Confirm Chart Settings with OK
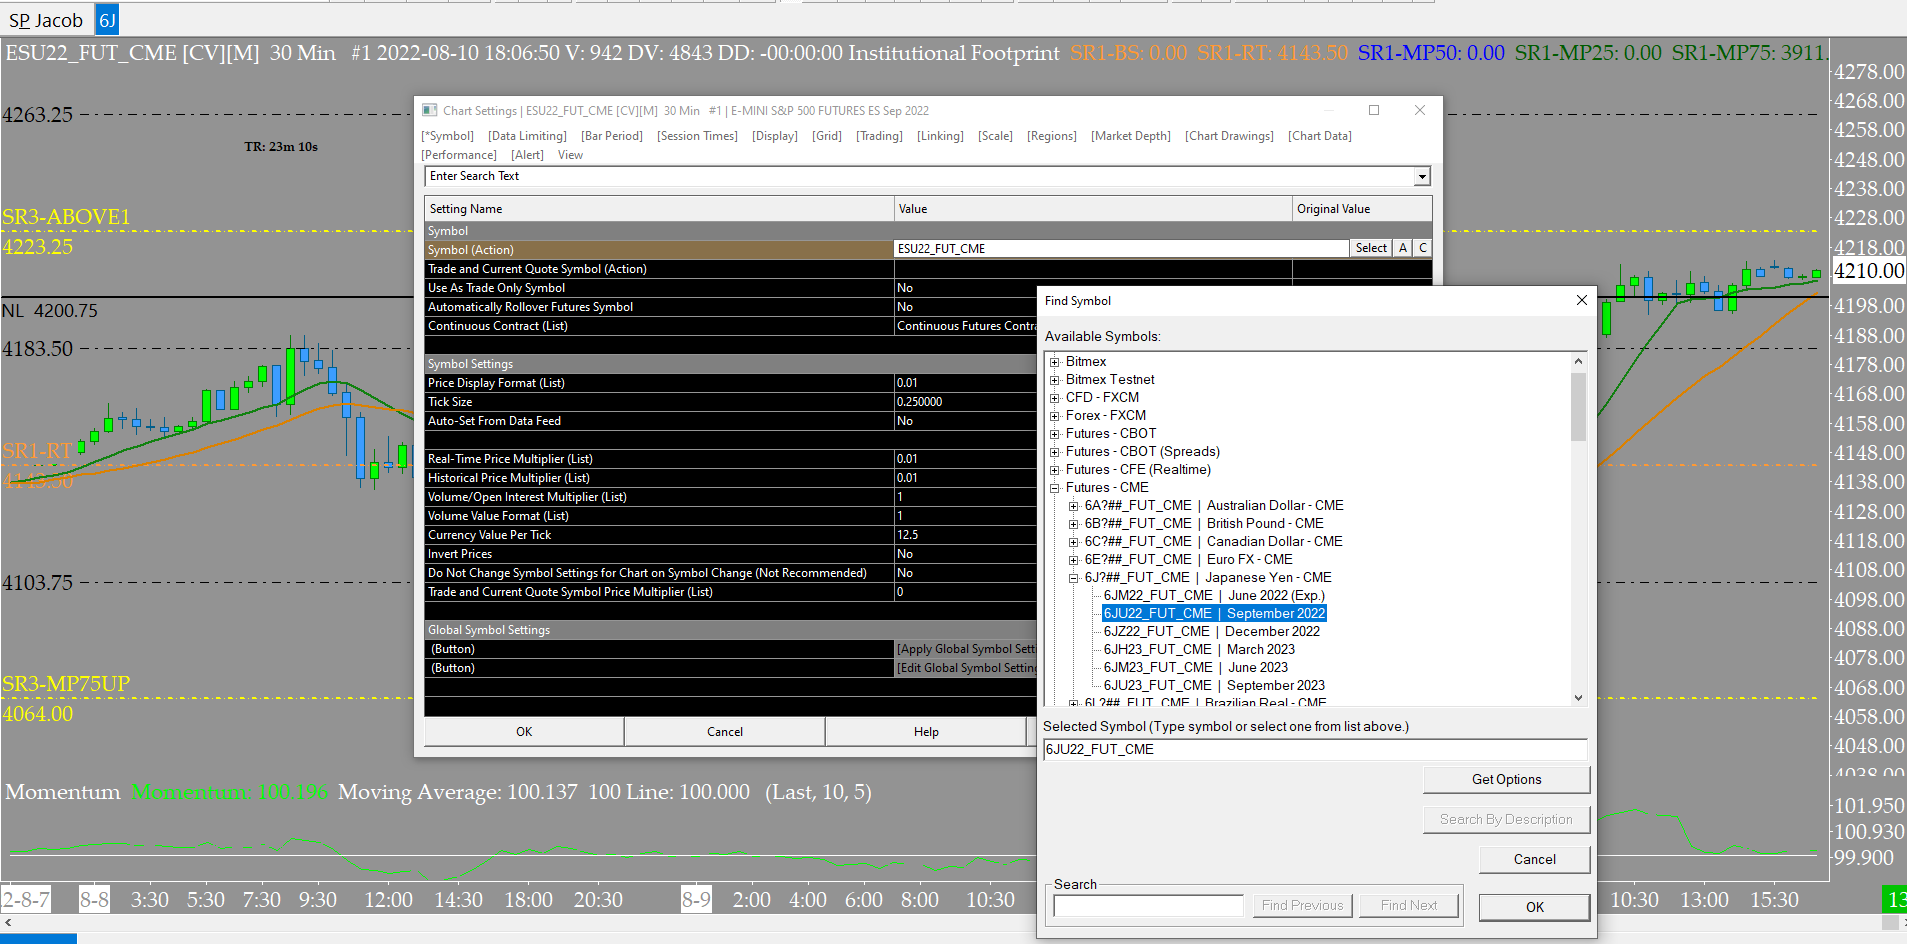 (524, 732)
